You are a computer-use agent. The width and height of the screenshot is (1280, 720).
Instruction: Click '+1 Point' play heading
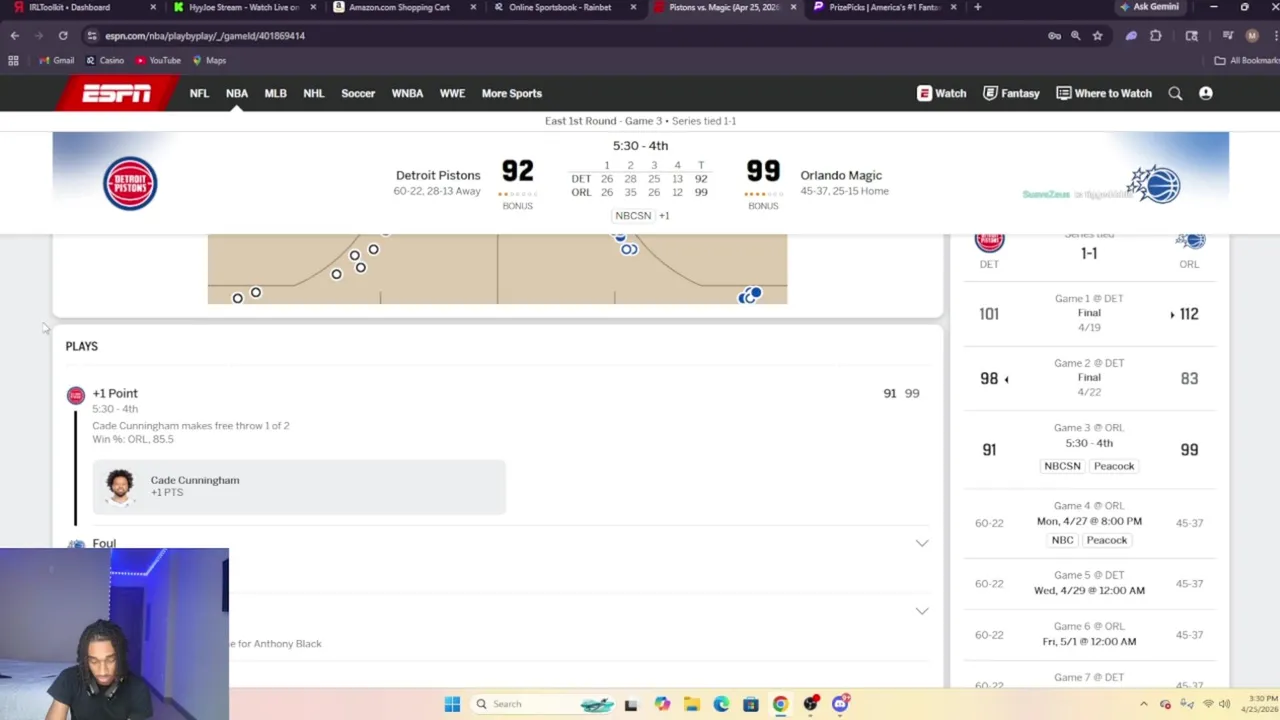pos(115,393)
